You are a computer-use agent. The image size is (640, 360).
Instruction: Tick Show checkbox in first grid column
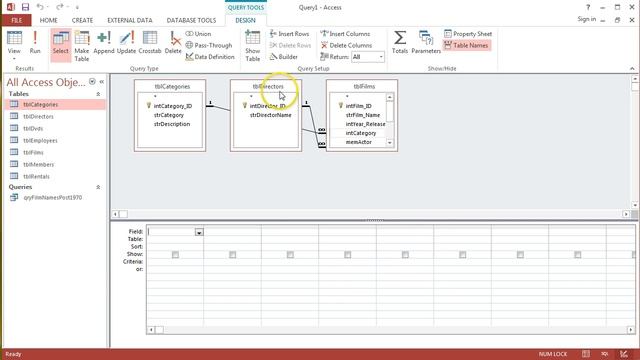(x=175, y=255)
